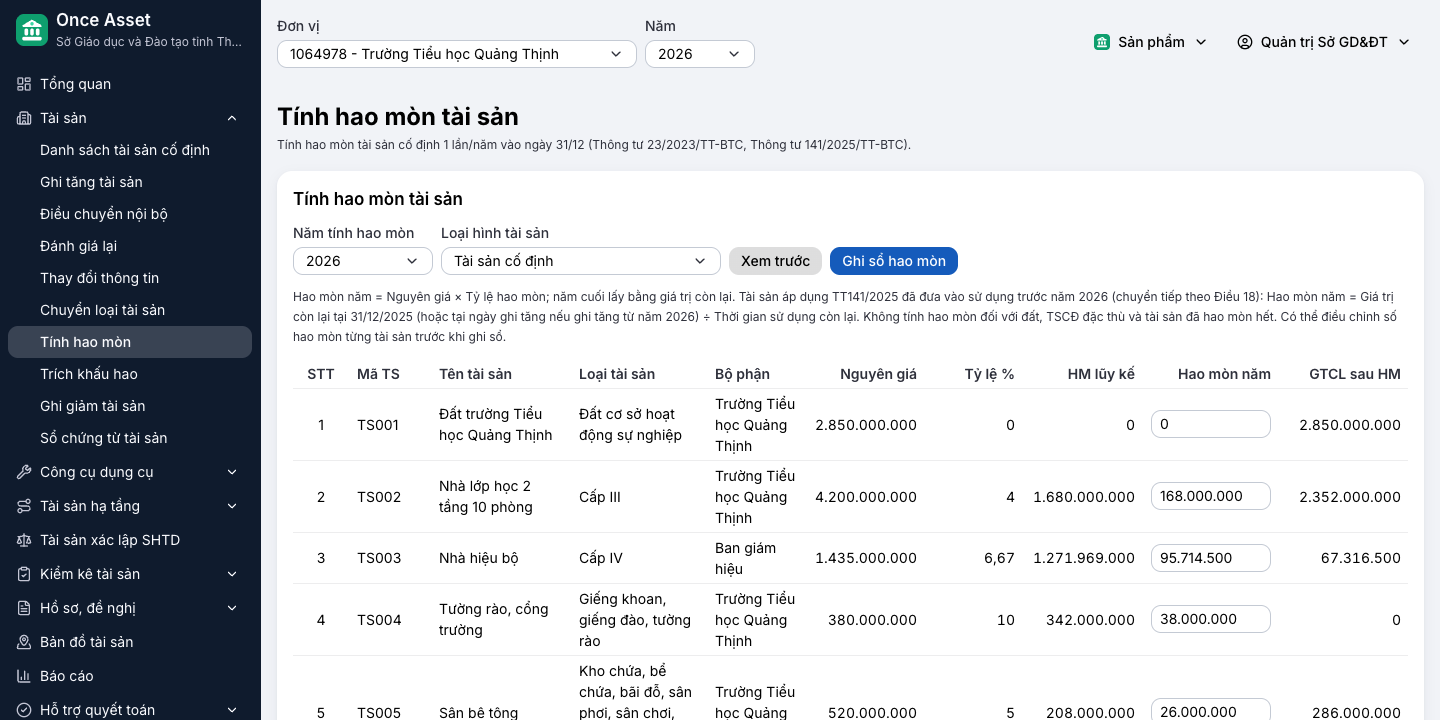This screenshot has height=720, width=1440.
Task: Select Điều chuyển nội bộ menu item
Action: click(130, 214)
